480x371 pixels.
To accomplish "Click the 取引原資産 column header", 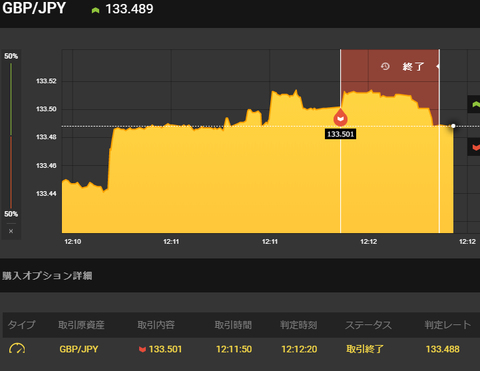I will [81, 325].
